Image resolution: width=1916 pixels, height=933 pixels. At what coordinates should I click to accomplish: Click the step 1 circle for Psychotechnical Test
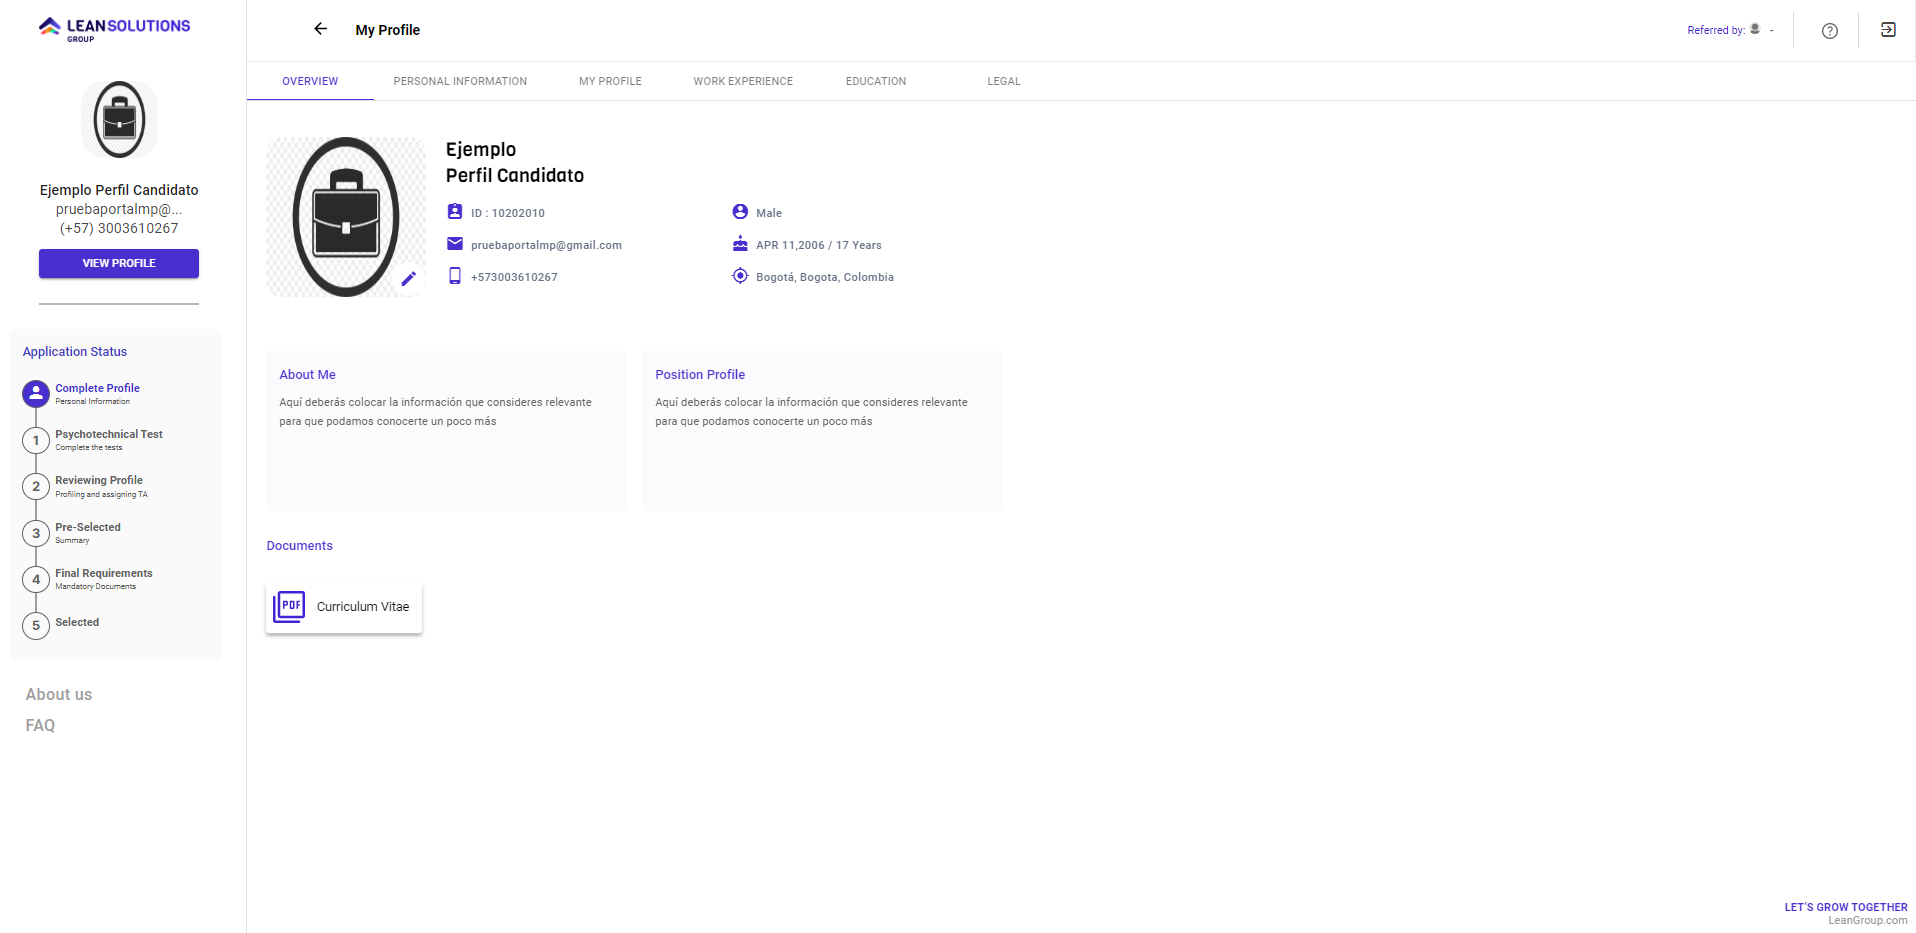click(x=36, y=440)
